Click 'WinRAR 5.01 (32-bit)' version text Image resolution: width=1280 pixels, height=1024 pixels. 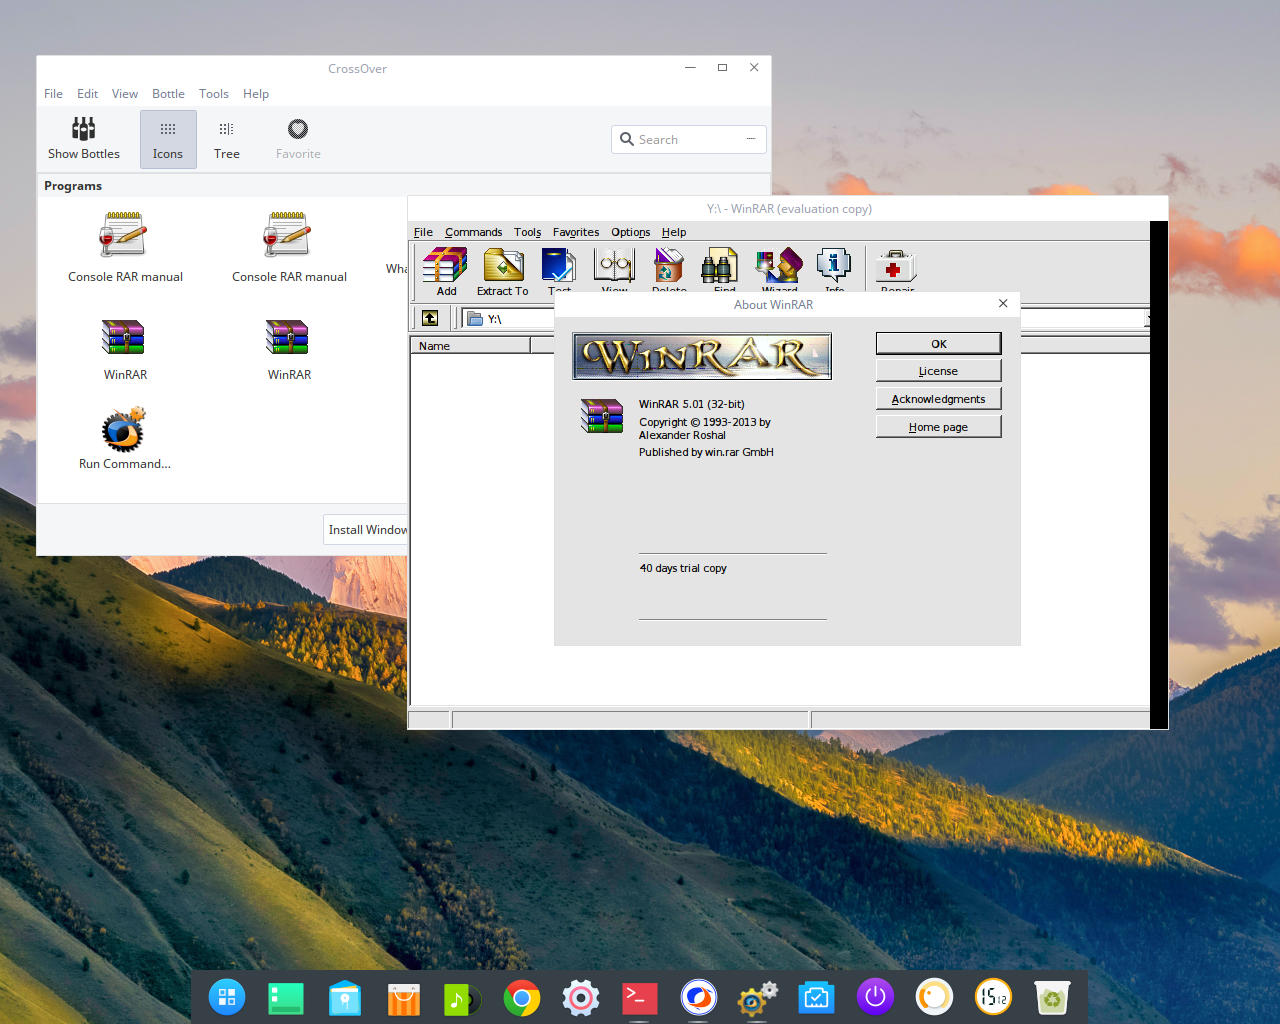tap(692, 404)
